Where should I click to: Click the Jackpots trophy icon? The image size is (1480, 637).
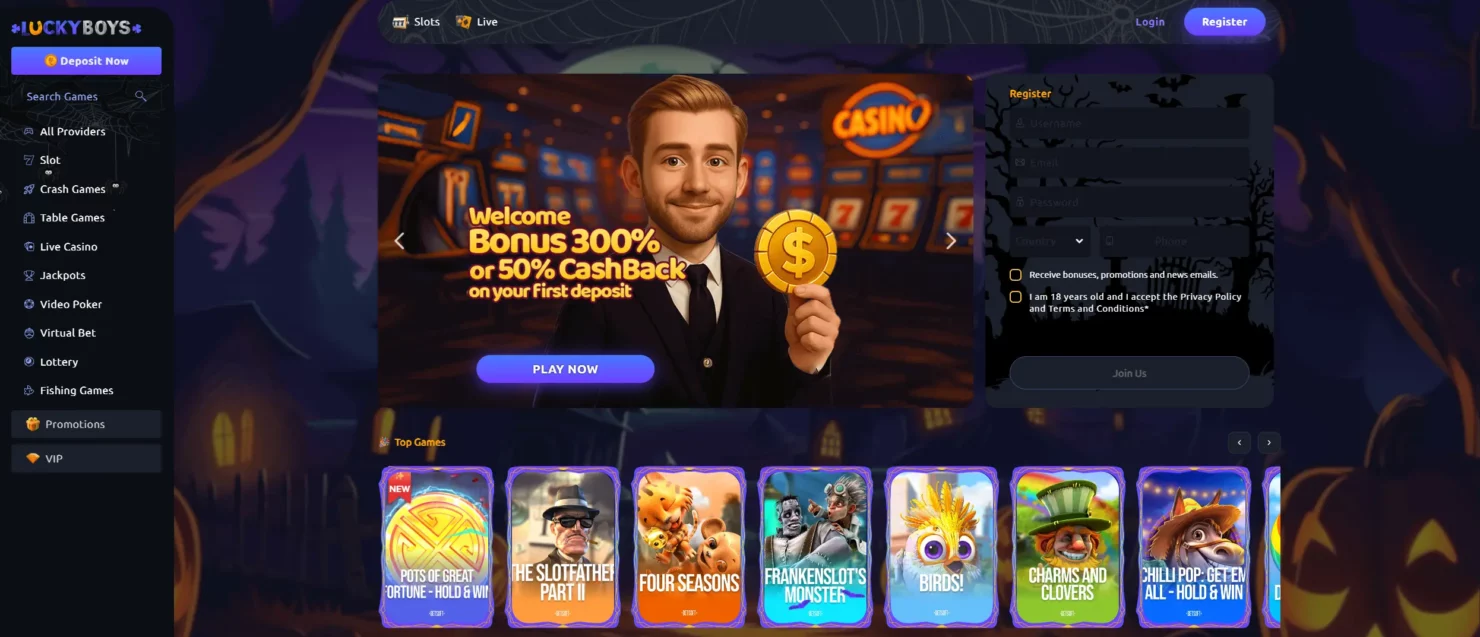(29, 275)
